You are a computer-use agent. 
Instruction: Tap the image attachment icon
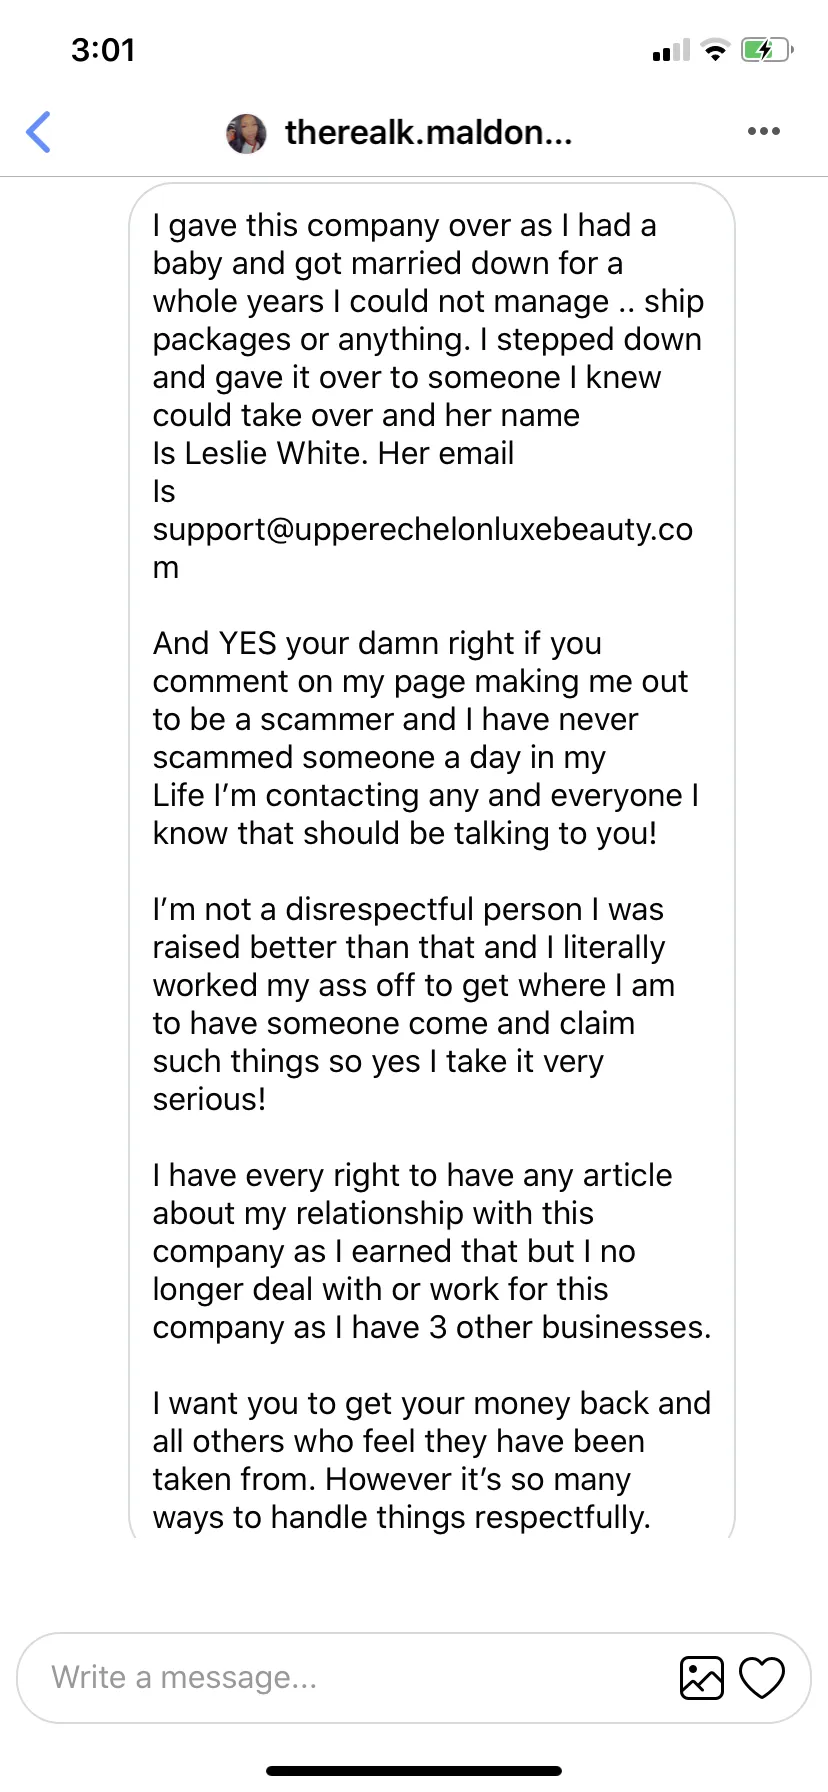(x=701, y=1677)
